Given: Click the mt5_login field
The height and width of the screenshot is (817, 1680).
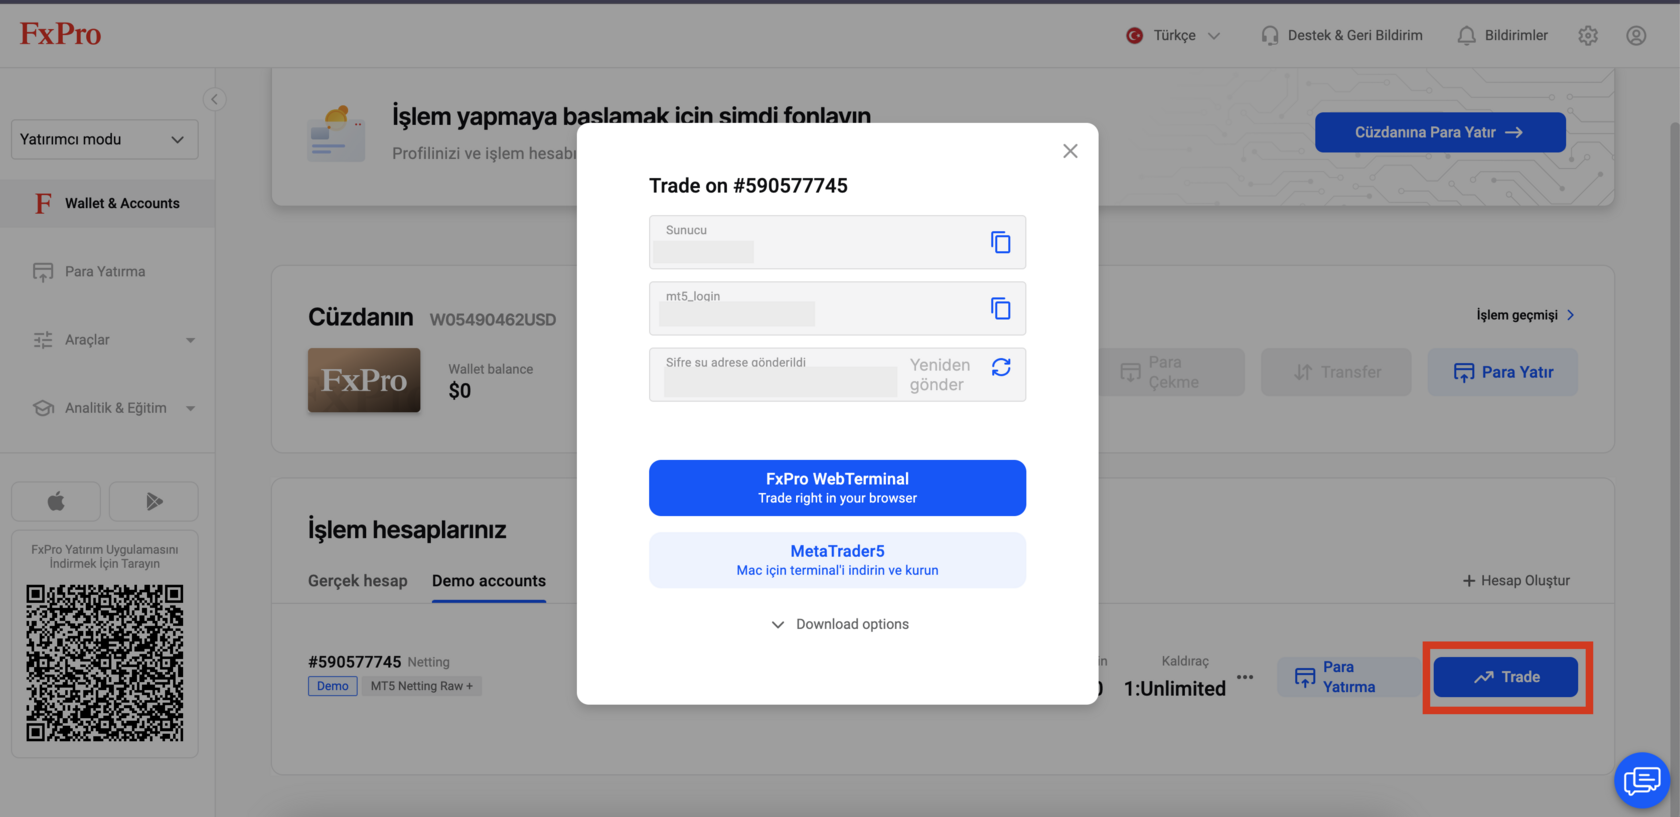Looking at the screenshot, I should [837, 308].
